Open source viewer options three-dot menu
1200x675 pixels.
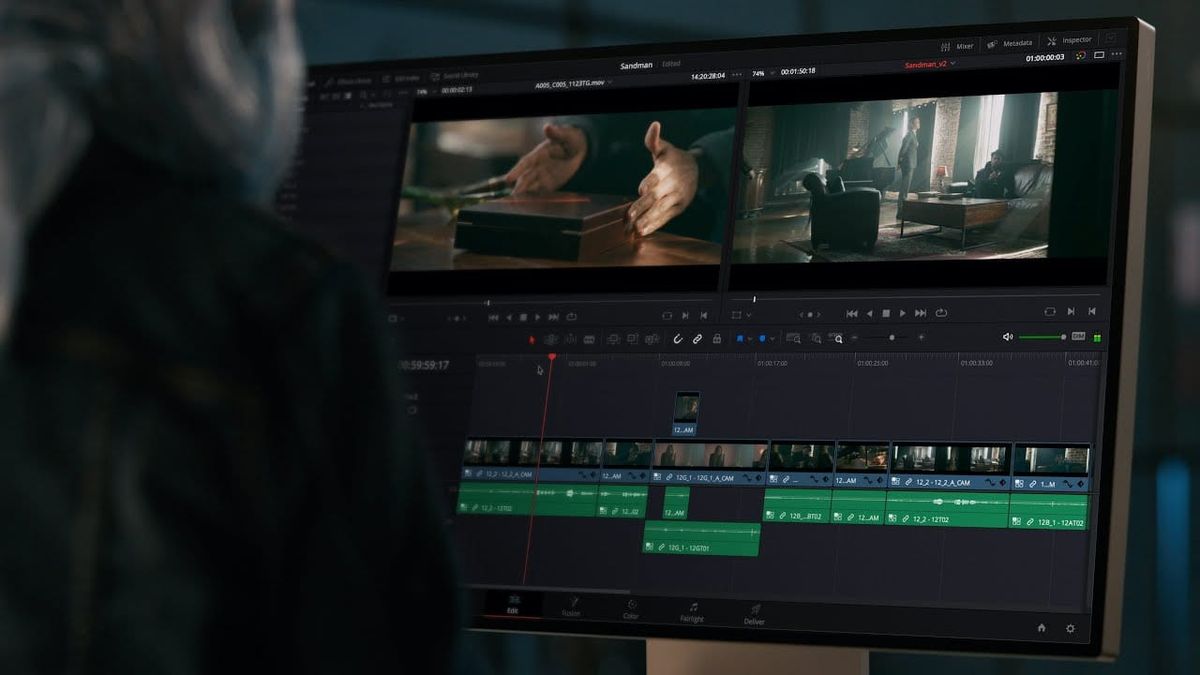coord(737,74)
